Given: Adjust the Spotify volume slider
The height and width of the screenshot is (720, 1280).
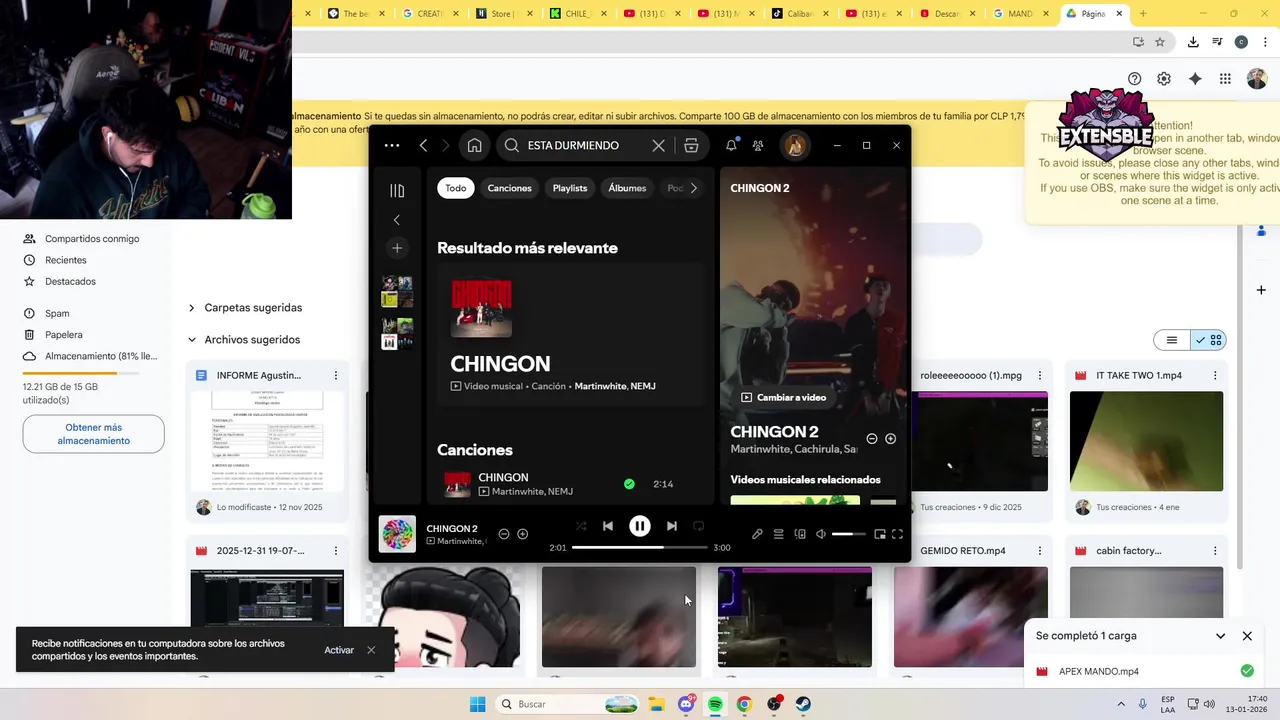Looking at the screenshot, I should click(849, 534).
